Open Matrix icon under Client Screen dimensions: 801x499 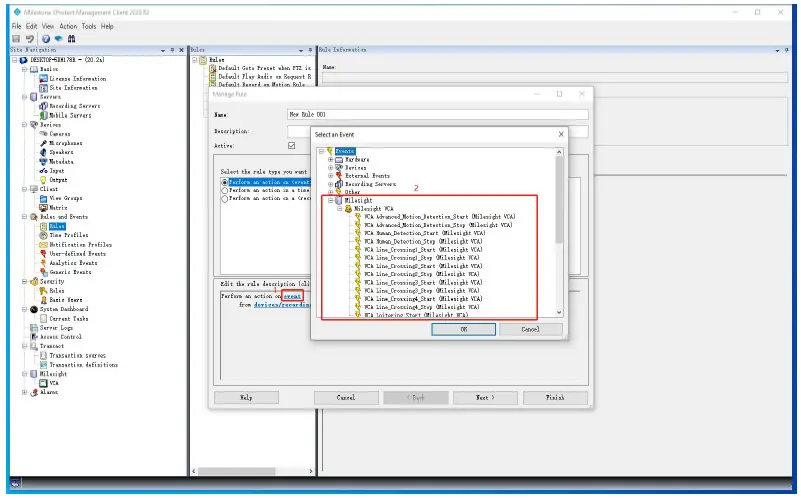43,208
